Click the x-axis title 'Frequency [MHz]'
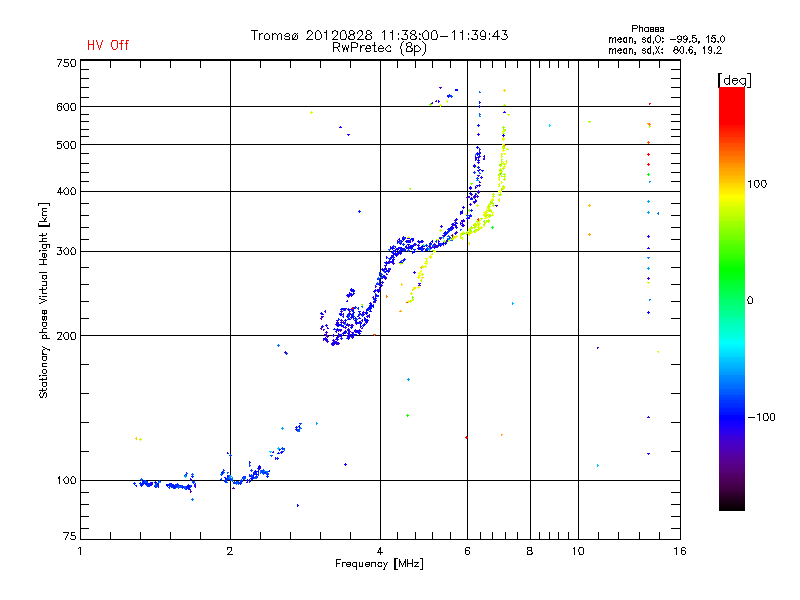This screenshot has width=800, height=600. [379, 564]
